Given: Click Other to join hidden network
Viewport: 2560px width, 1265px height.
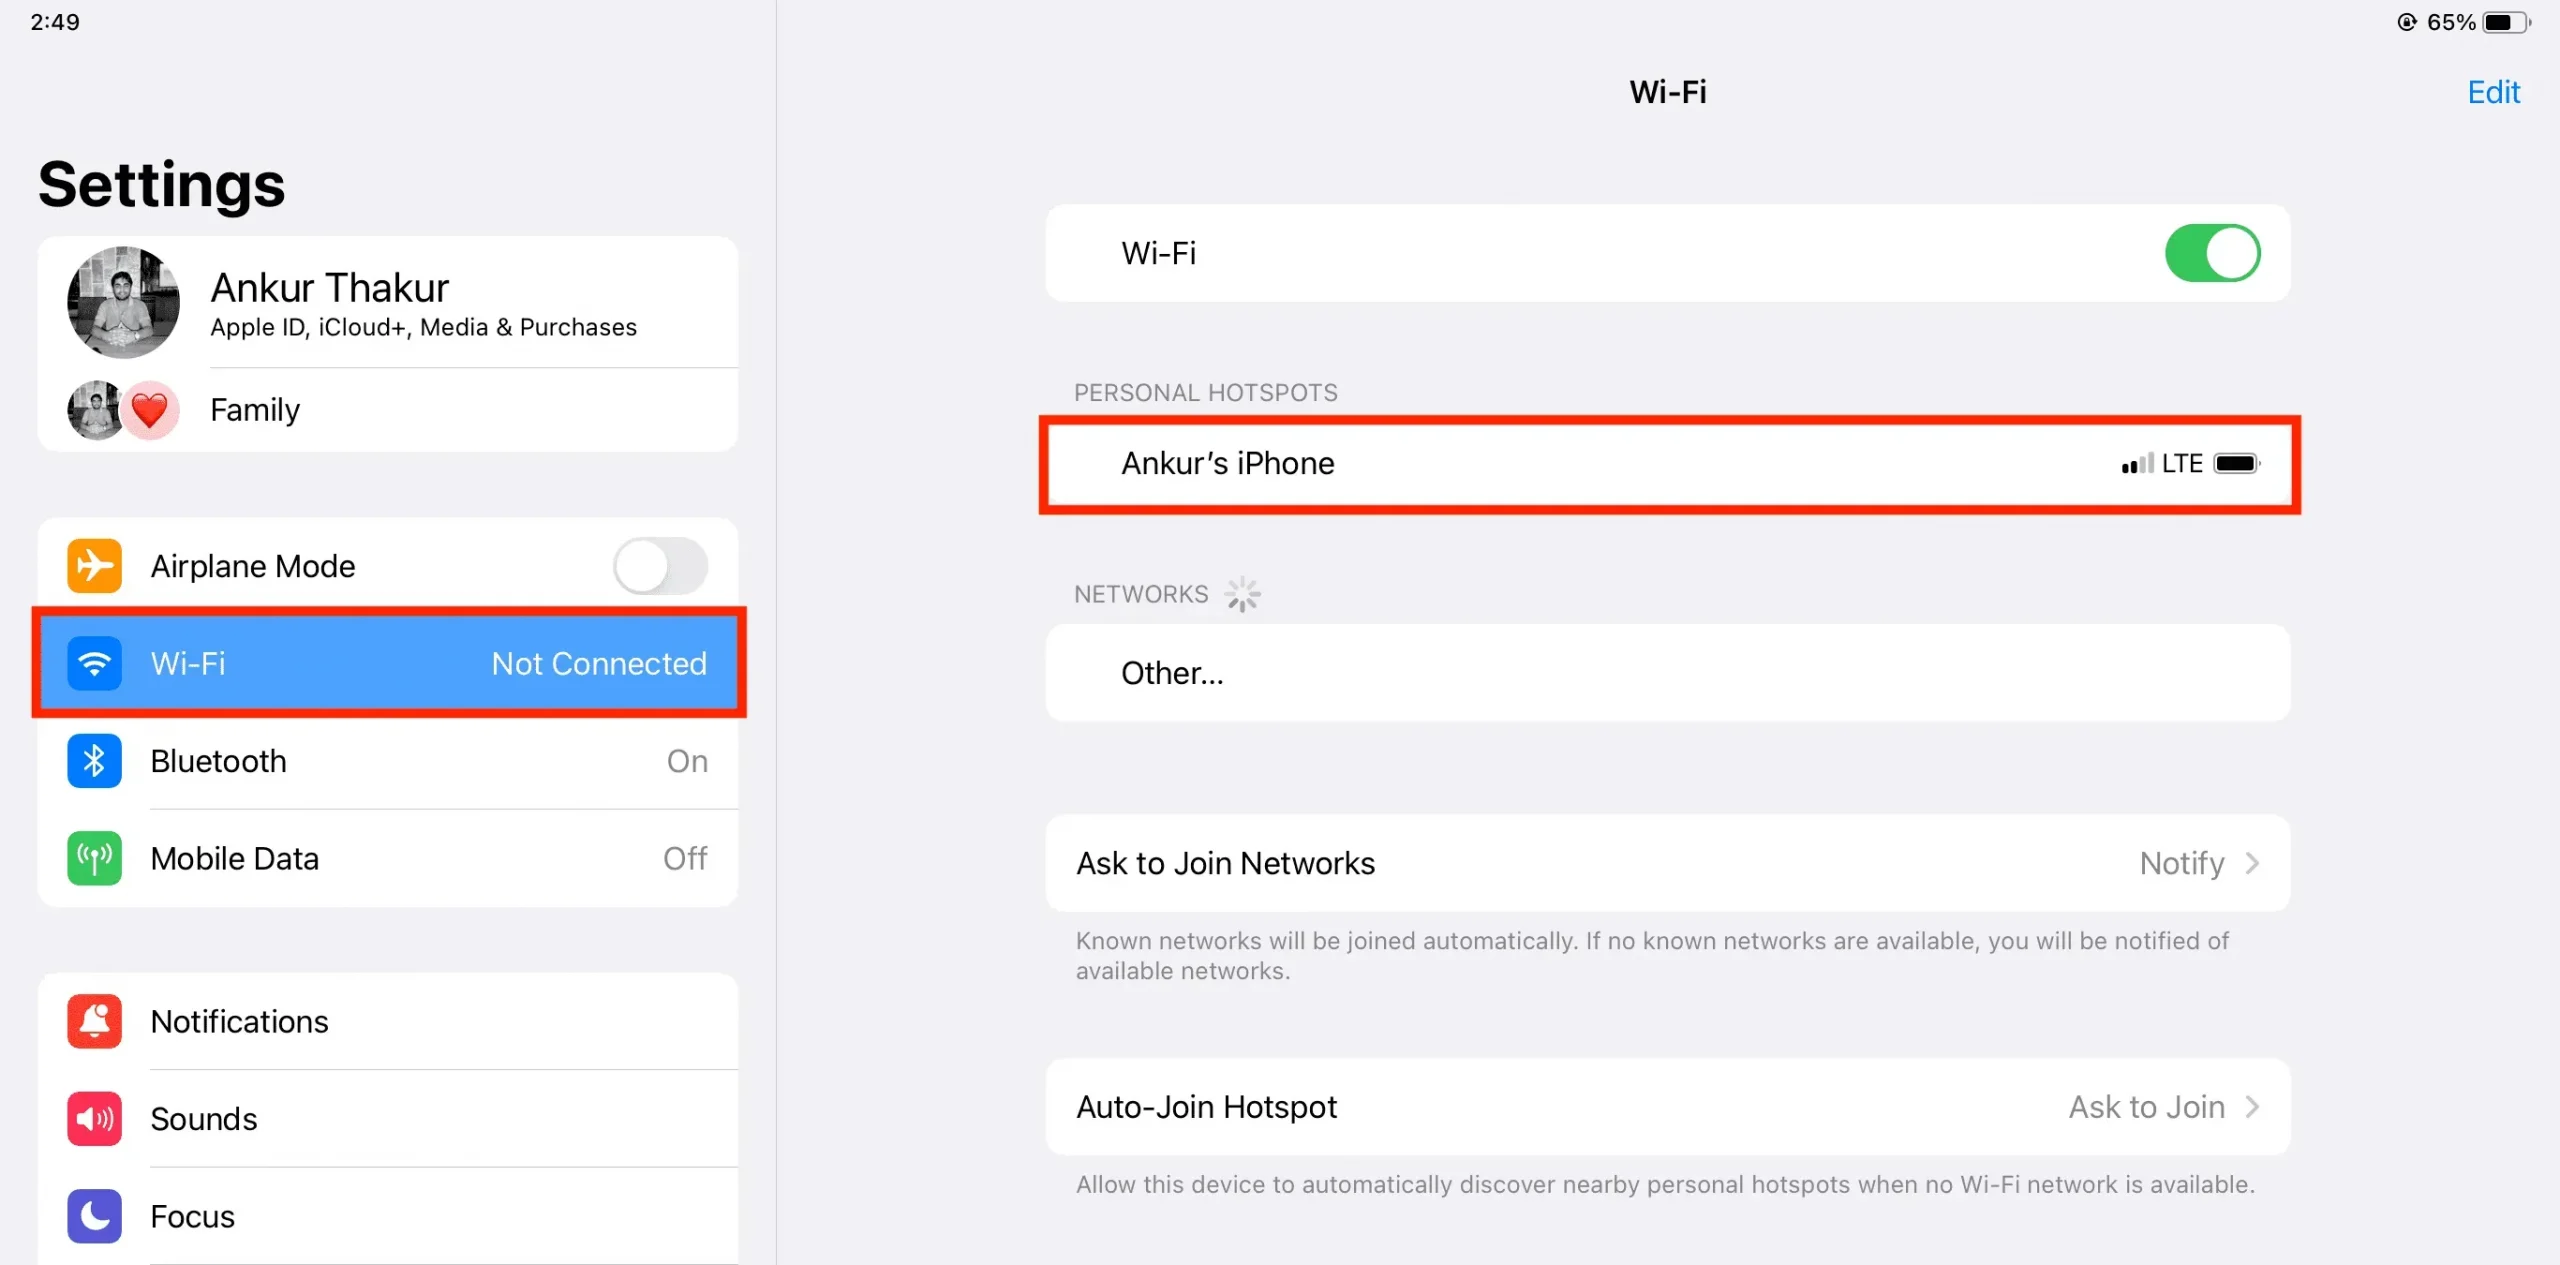Looking at the screenshot, I should (1172, 672).
